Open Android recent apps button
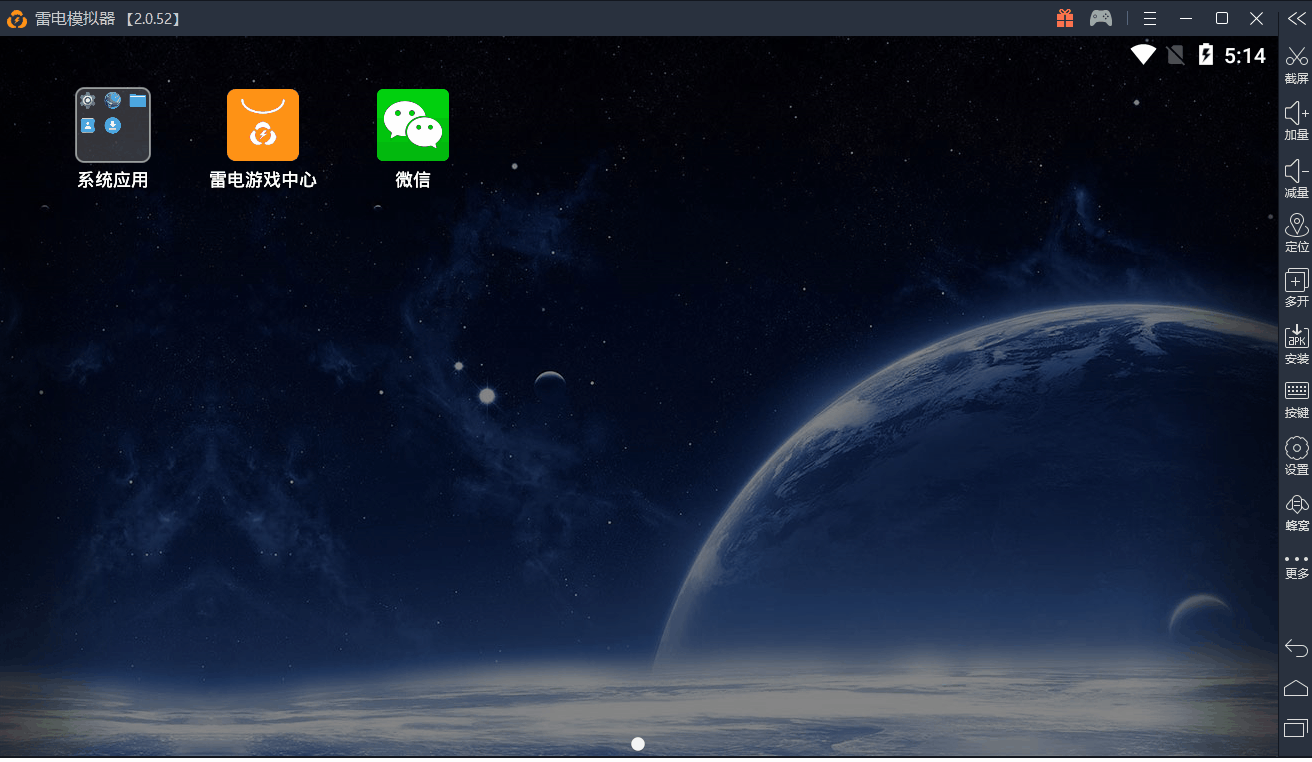 pos(1296,728)
